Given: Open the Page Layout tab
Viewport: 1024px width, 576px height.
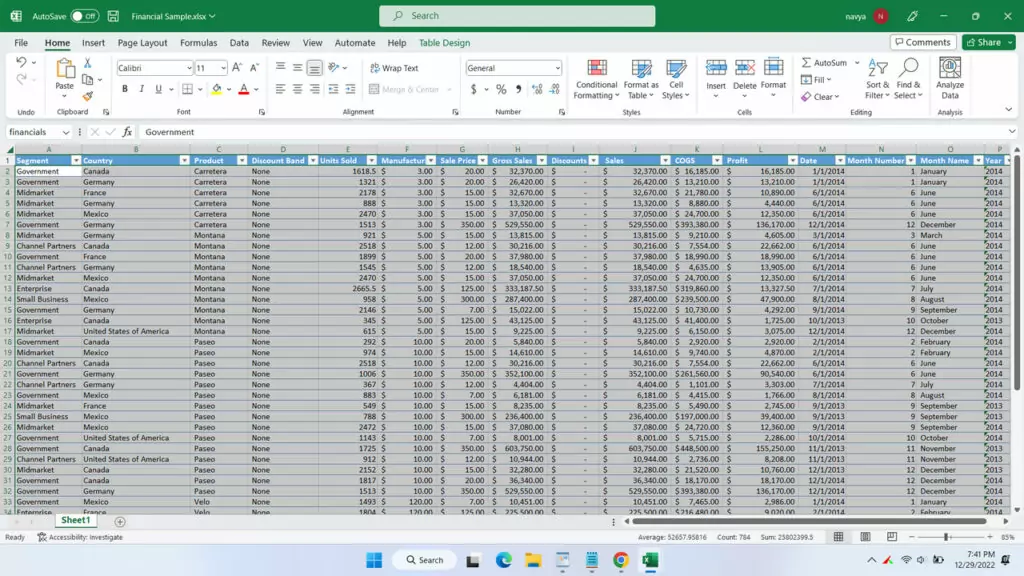Looking at the screenshot, I should click(x=142, y=42).
